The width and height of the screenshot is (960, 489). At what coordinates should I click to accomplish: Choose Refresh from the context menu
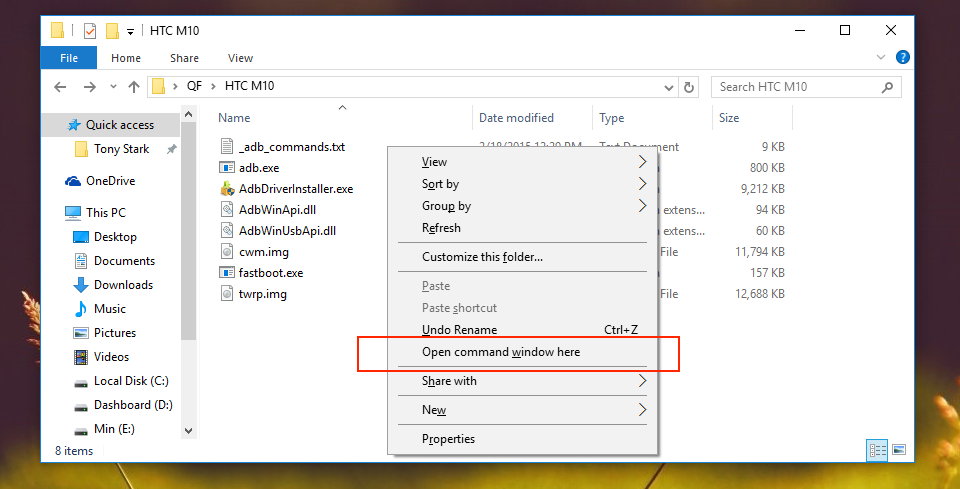pos(523,228)
